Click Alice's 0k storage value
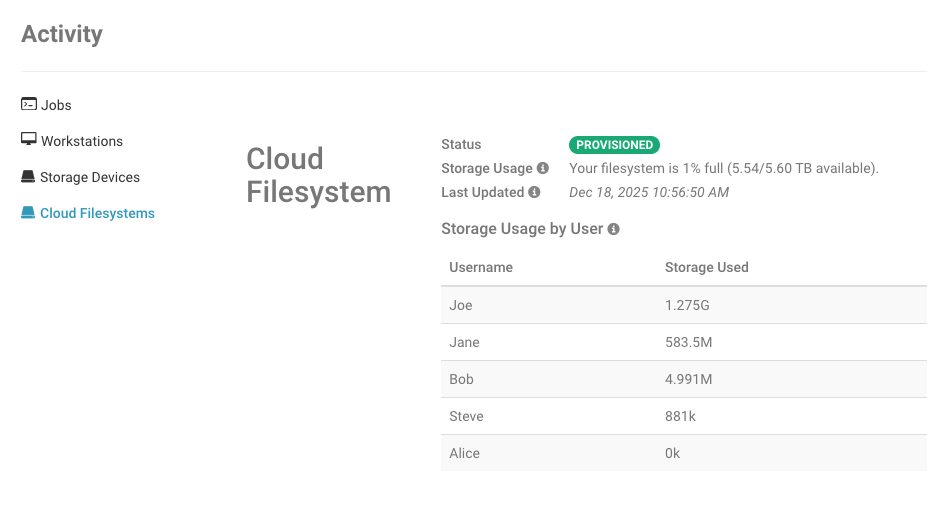This screenshot has width=946, height=506. pyautogui.click(x=672, y=453)
